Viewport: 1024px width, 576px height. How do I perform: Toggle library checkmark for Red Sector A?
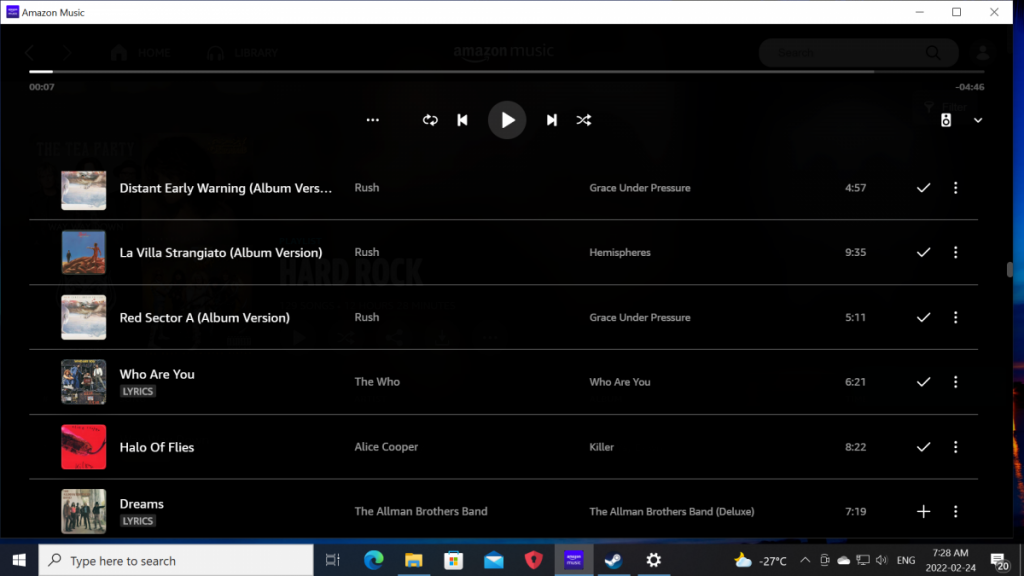click(x=923, y=317)
